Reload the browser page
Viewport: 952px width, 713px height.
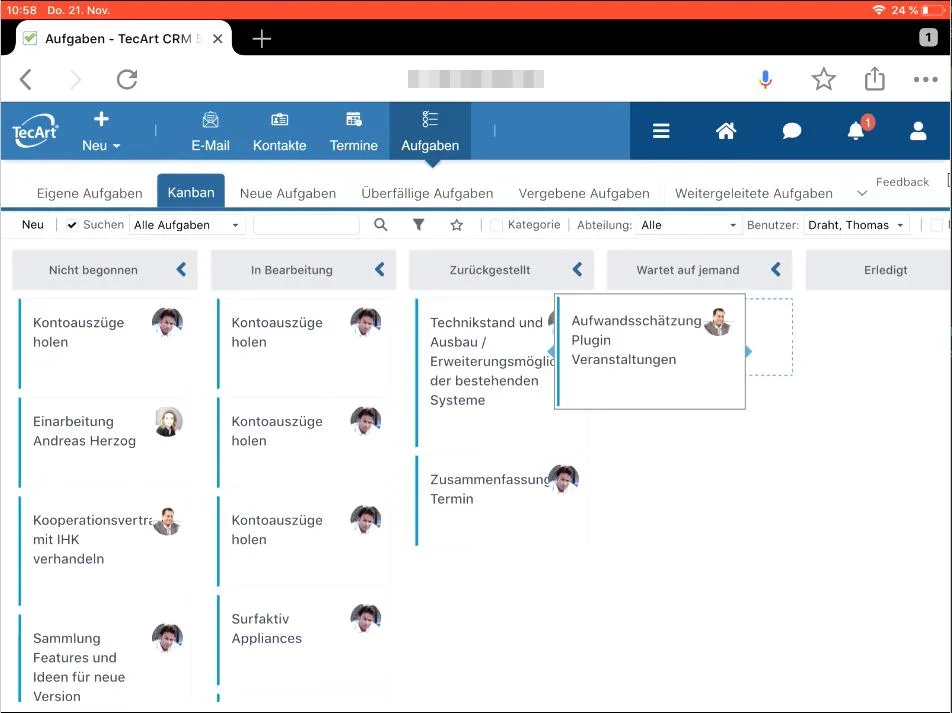[x=127, y=79]
